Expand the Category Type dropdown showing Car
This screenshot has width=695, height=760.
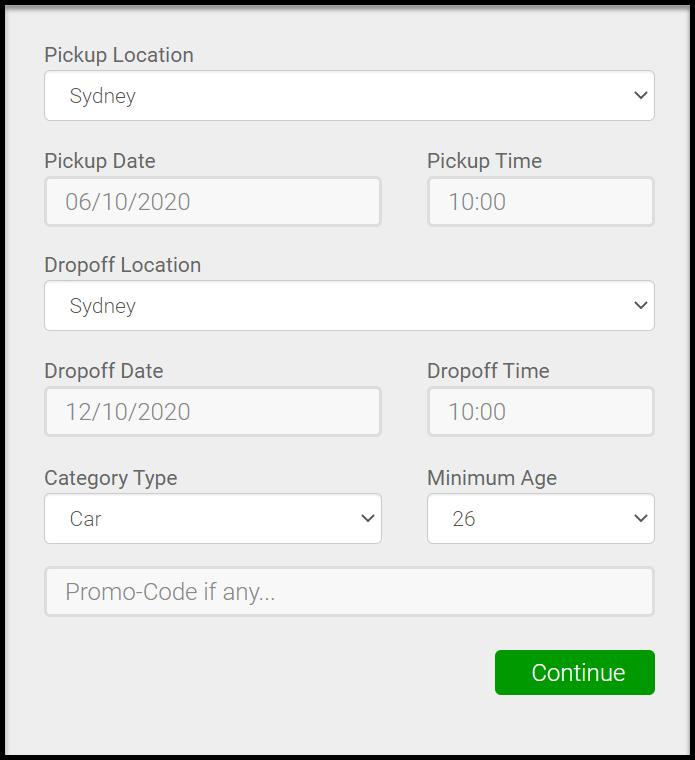212,519
